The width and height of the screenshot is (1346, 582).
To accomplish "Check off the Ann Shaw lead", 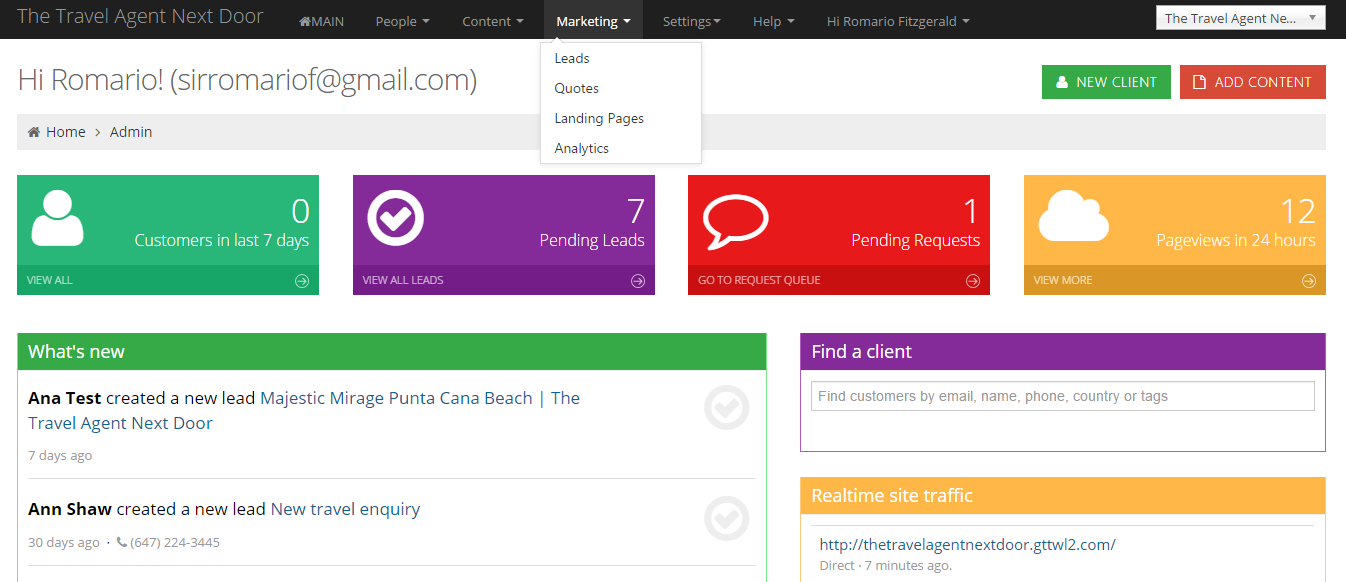I will (x=726, y=519).
